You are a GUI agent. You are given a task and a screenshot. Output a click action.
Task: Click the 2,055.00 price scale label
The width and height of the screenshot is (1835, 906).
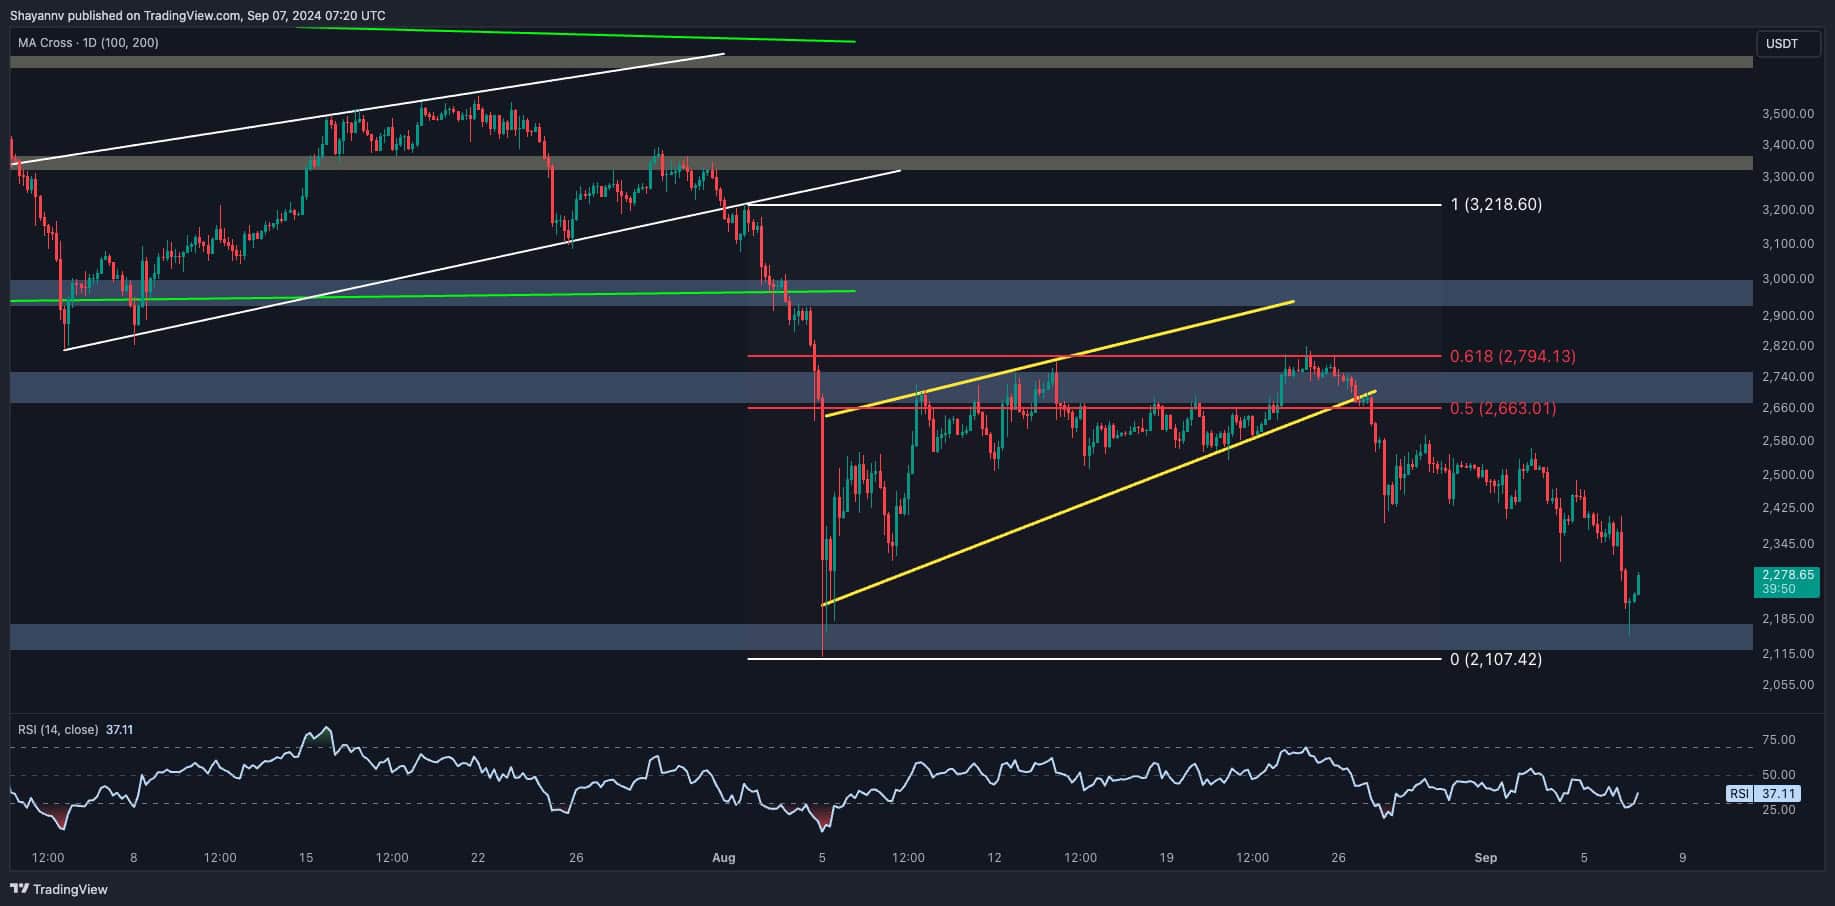pyautogui.click(x=1787, y=685)
